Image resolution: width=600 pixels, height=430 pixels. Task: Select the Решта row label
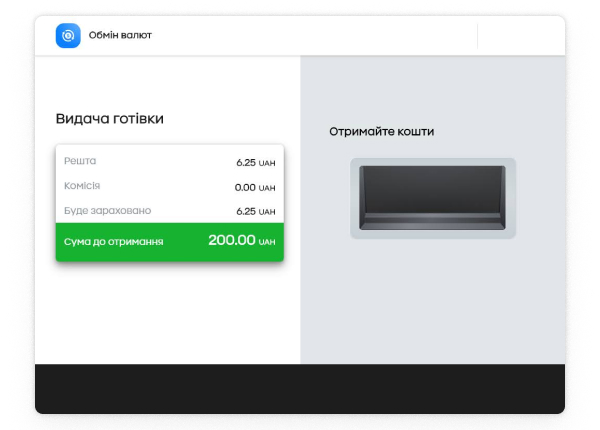tap(80, 161)
